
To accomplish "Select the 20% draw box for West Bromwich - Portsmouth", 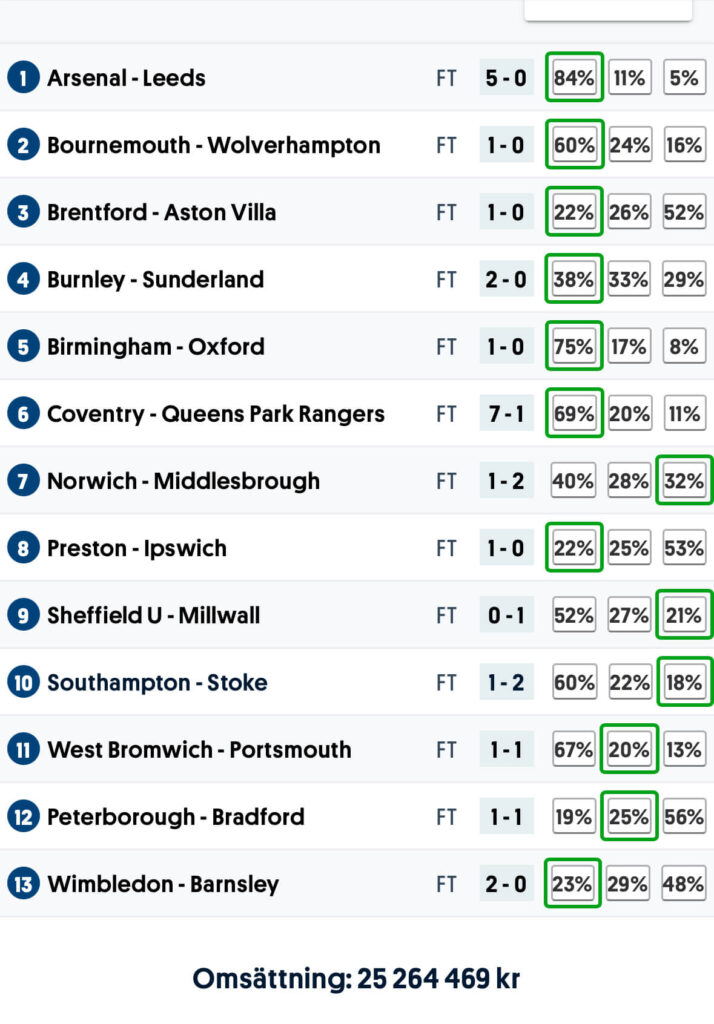I will click(x=629, y=750).
